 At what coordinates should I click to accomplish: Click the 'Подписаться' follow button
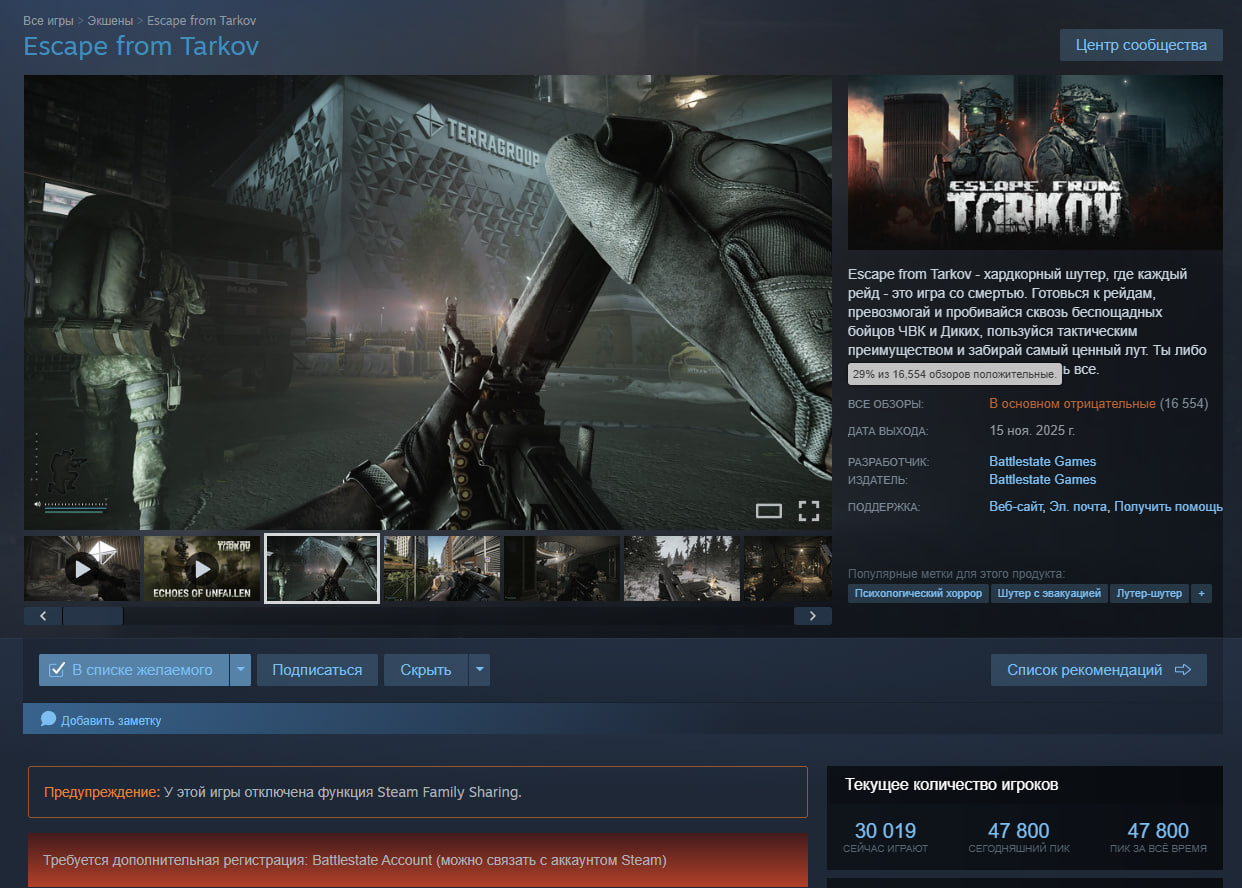click(x=317, y=670)
